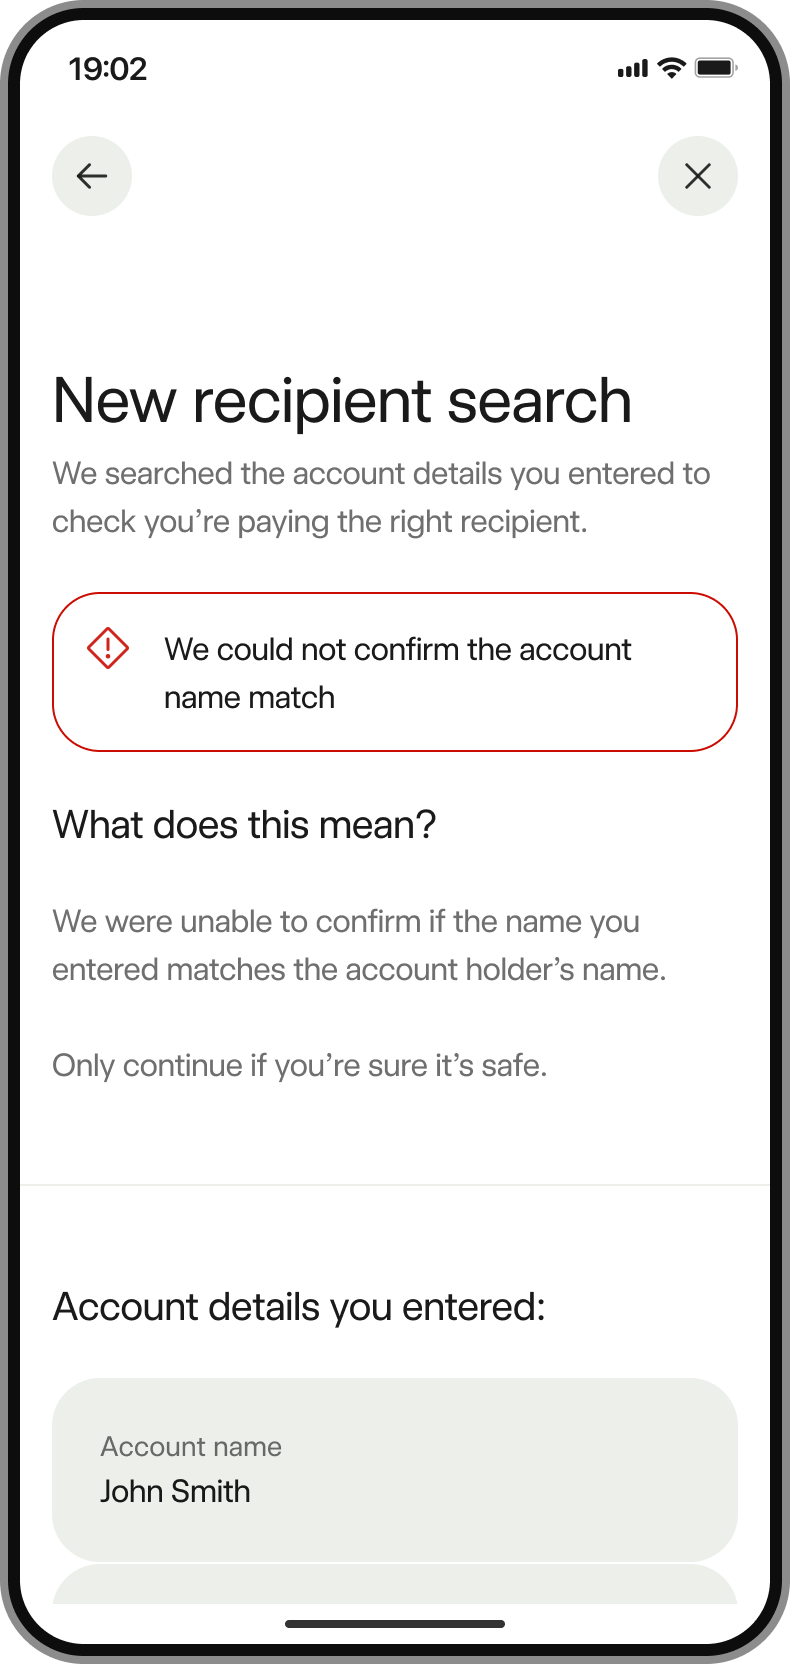Viewport: 790px width, 1664px height.
Task: Tap the home indicator bar at bottom
Action: tap(395, 1624)
